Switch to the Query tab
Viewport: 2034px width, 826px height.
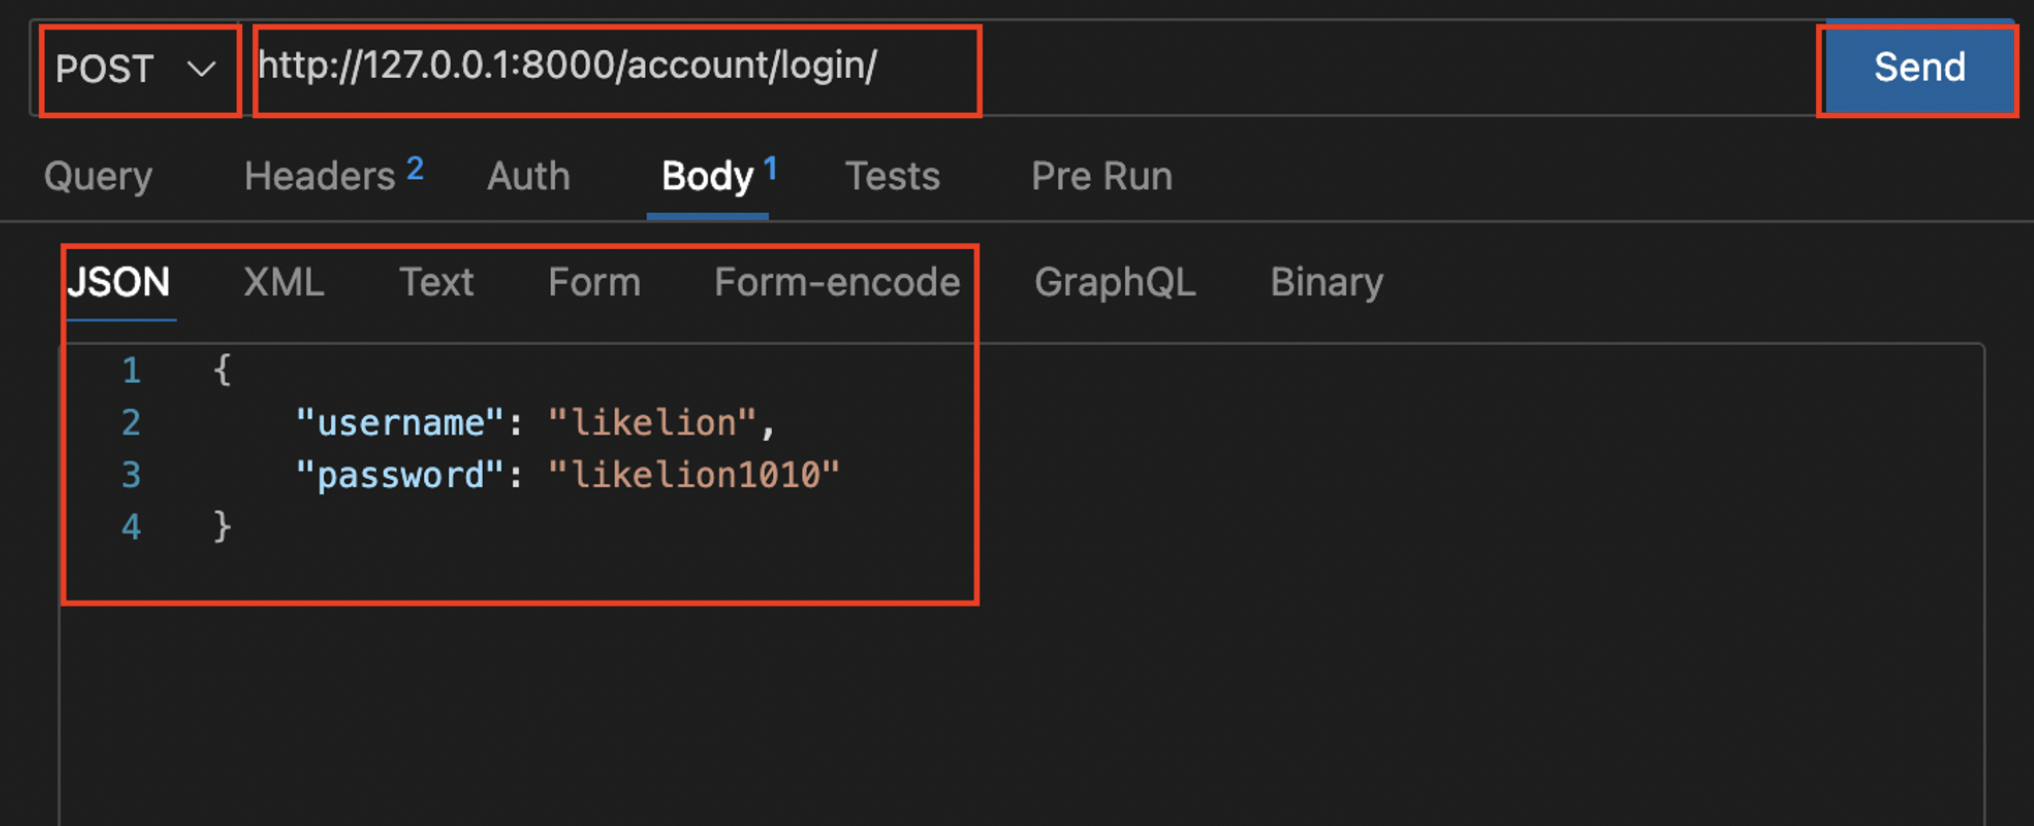point(98,177)
